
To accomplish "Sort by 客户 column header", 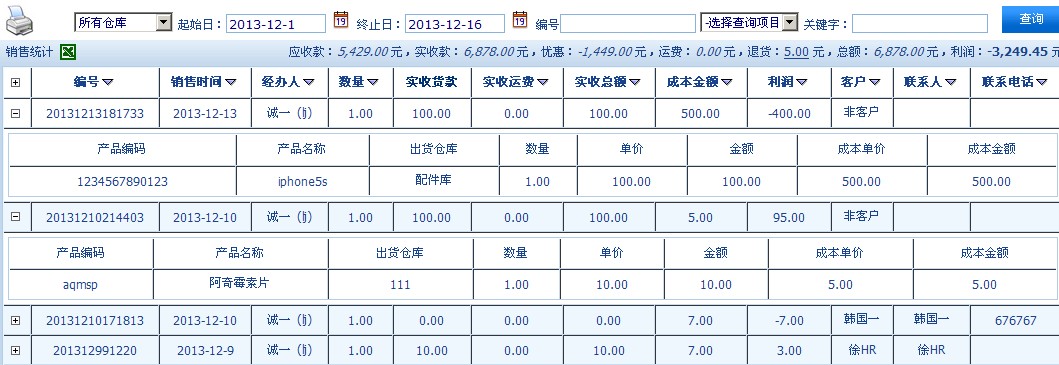I will pyautogui.click(x=860, y=82).
